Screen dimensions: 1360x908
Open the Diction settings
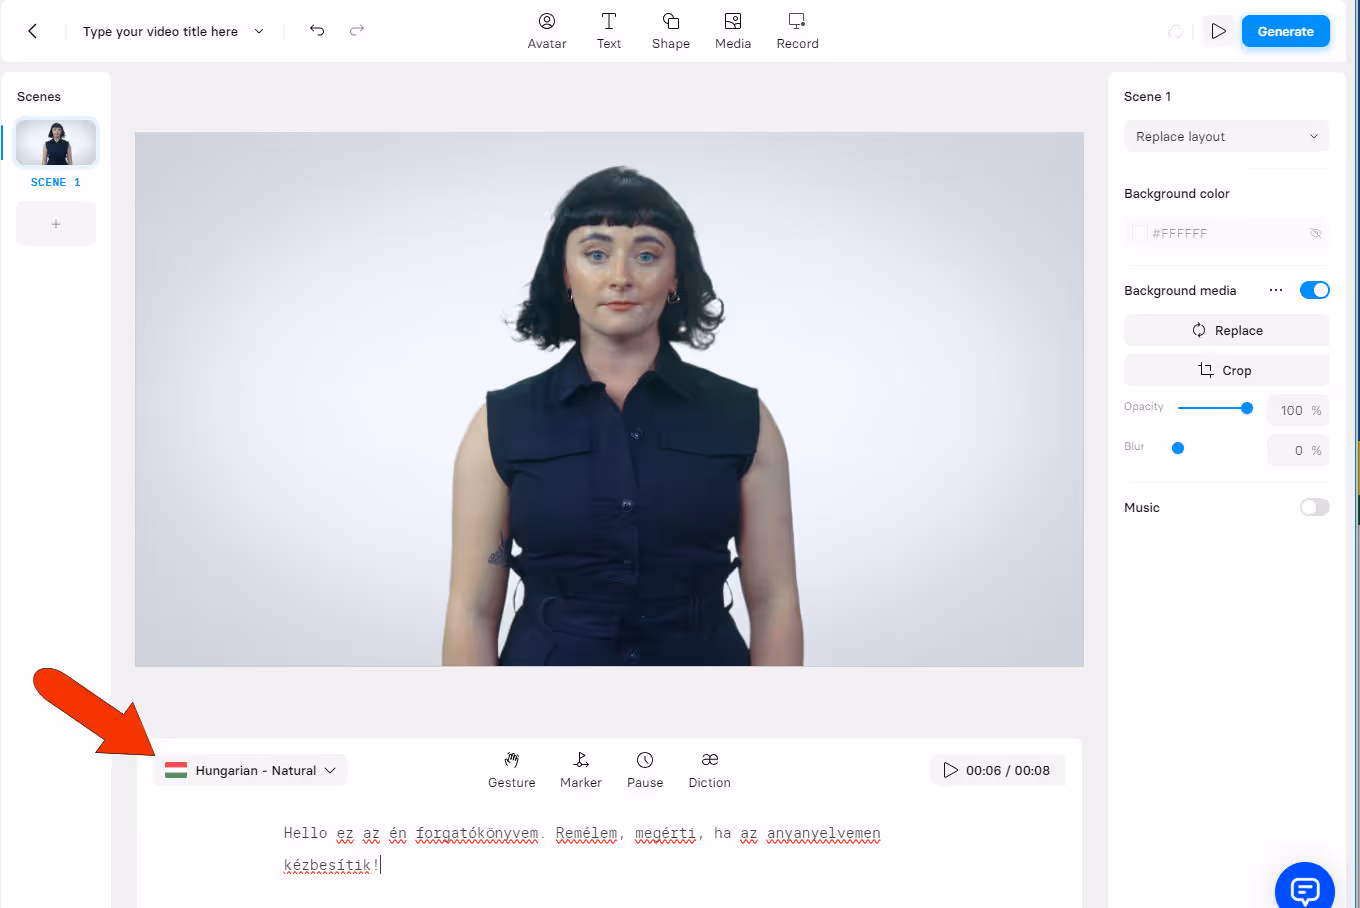tap(709, 770)
